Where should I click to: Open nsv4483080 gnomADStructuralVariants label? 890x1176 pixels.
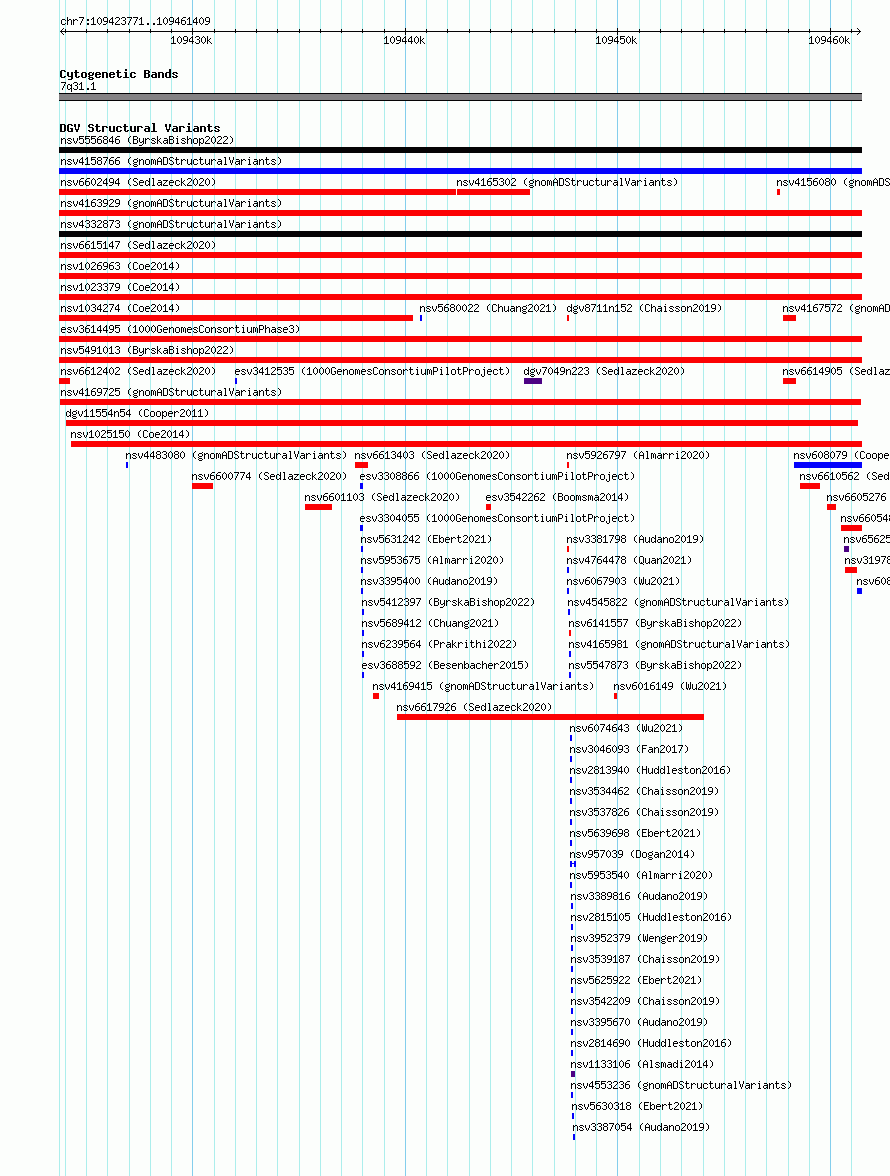click(236, 455)
